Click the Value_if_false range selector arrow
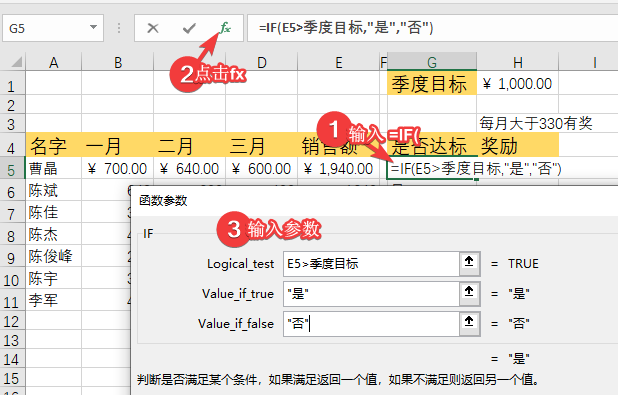The width and height of the screenshot is (618, 395). tap(469, 323)
